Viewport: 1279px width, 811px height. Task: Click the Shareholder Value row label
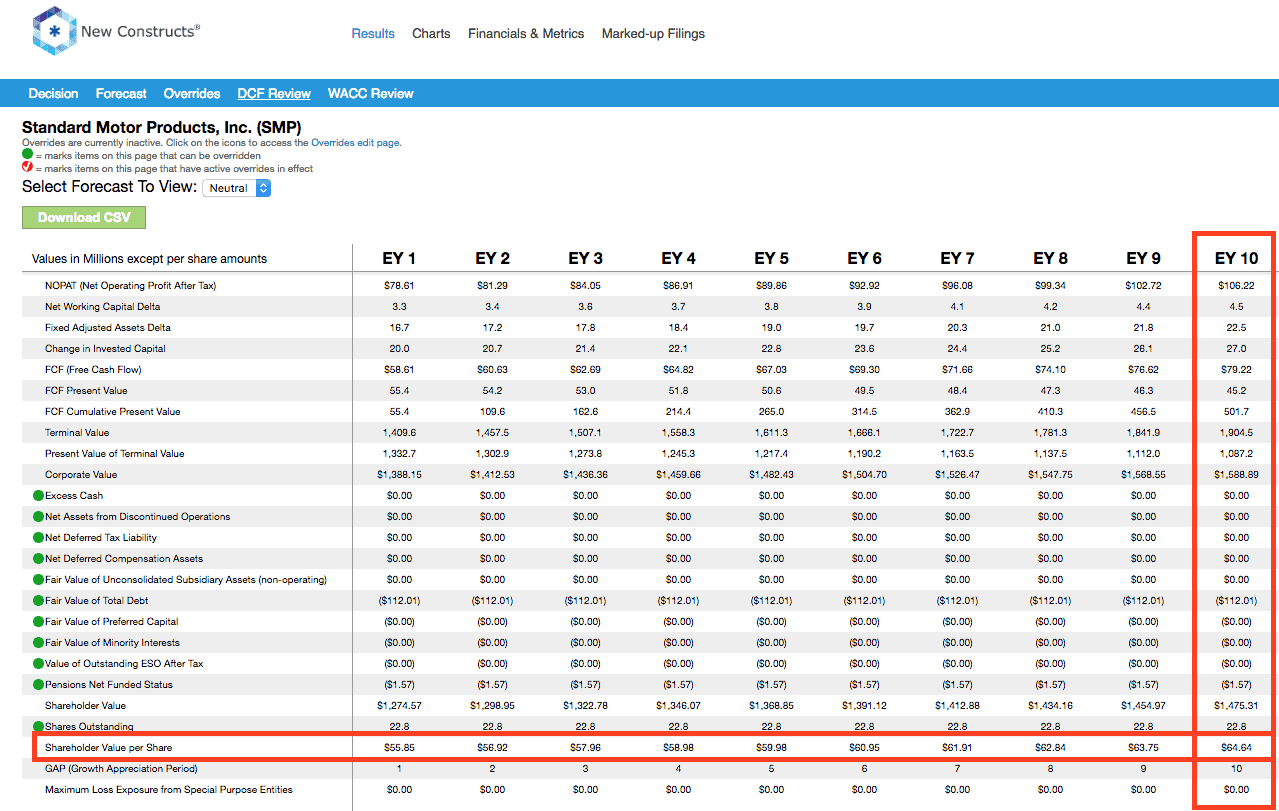click(87, 706)
